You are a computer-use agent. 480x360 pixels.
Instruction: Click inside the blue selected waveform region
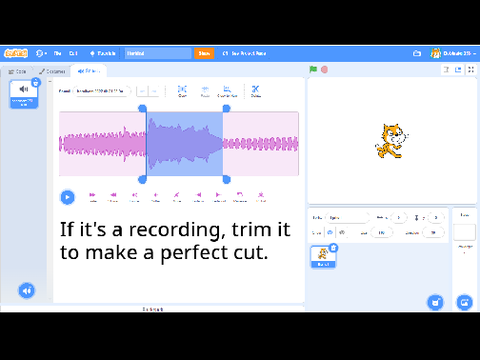pyautogui.click(x=184, y=144)
